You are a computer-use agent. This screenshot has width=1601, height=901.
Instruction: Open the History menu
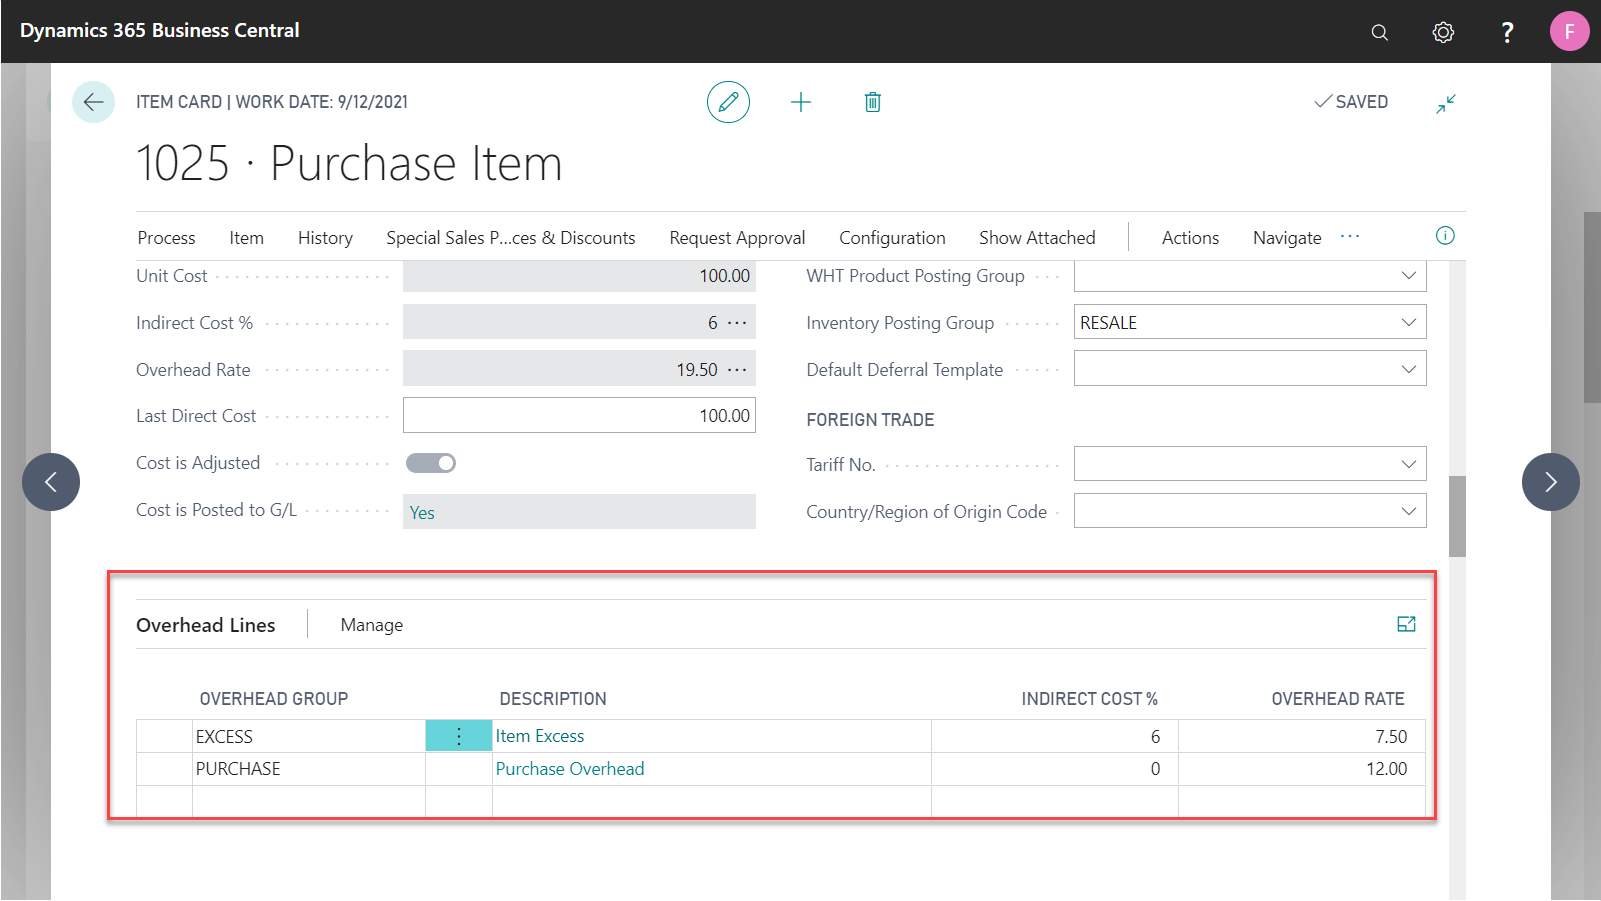[x=325, y=238]
